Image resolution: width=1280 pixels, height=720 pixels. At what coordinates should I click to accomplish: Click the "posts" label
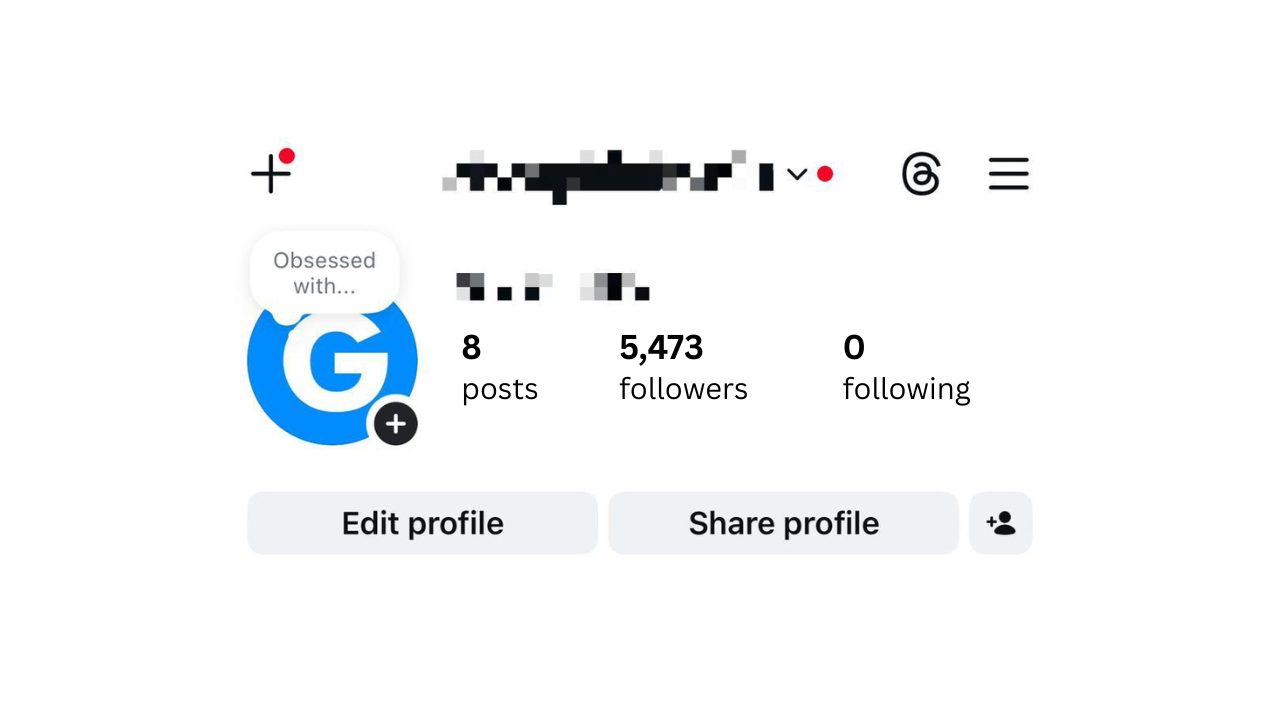500,389
